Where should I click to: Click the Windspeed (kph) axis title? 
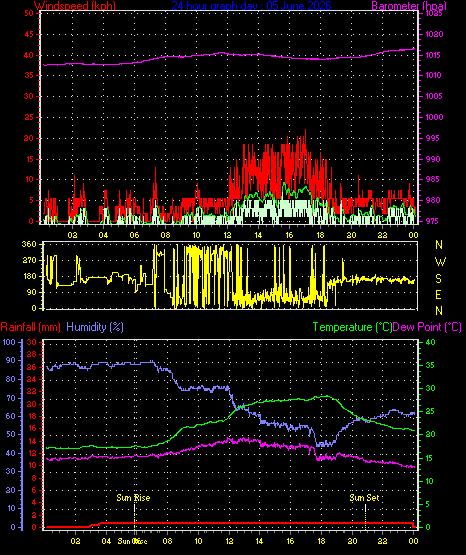point(75,6)
